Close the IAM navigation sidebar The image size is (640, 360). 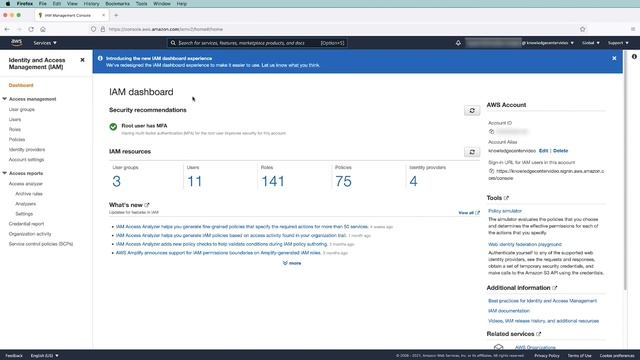tap(82, 60)
